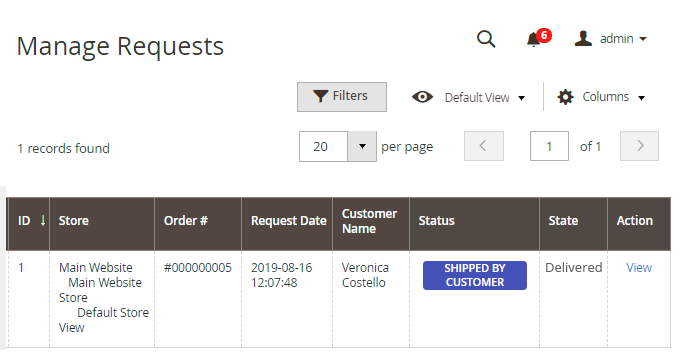This screenshot has height=361, width=684.
Task: Click the Filters button
Action: tap(342, 97)
